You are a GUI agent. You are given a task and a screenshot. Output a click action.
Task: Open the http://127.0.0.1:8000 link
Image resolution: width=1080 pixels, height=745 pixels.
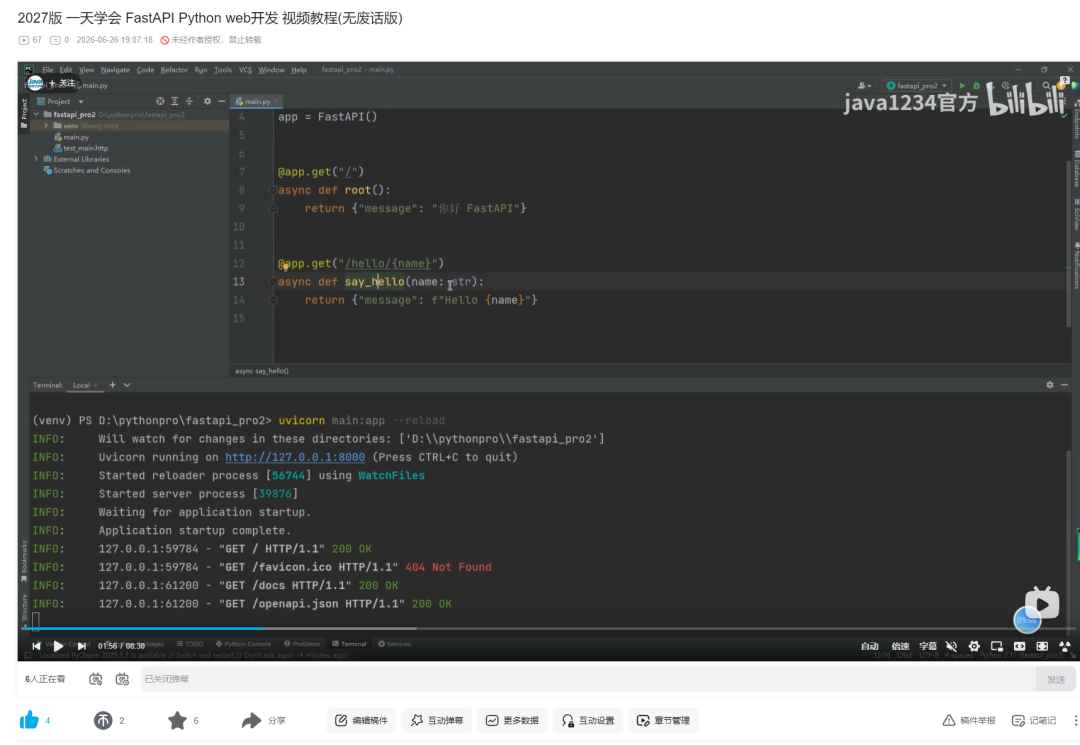tap(295, 457)
